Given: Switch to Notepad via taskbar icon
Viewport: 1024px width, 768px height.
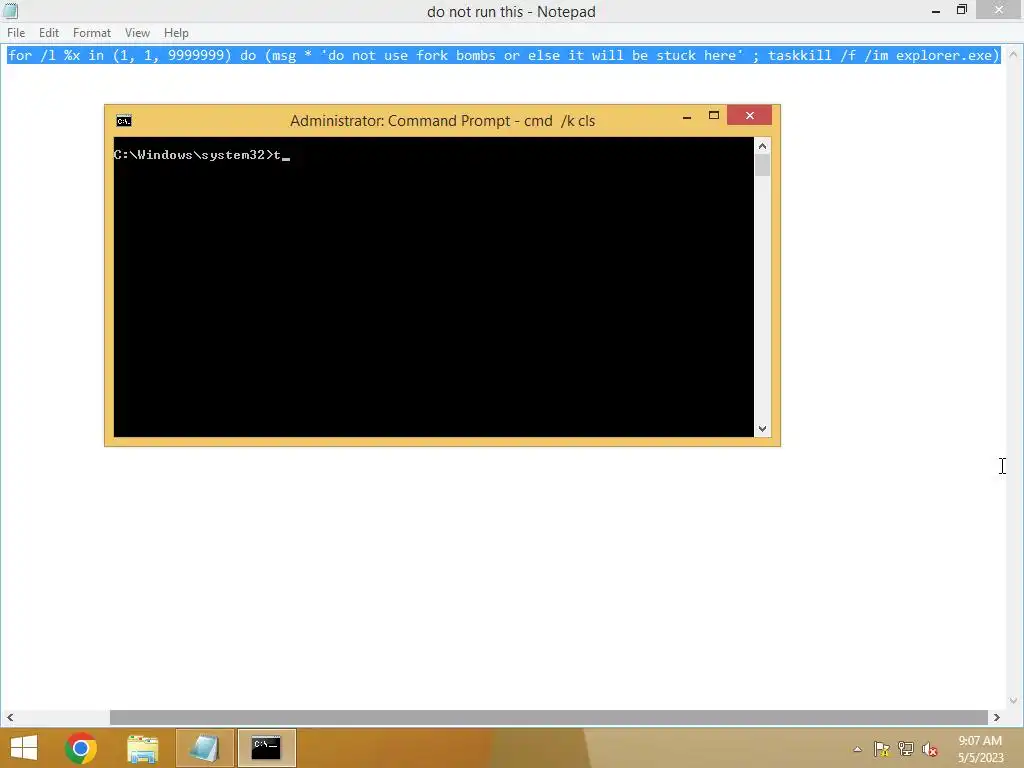Looking at the screenshot, I should (204, 748).
